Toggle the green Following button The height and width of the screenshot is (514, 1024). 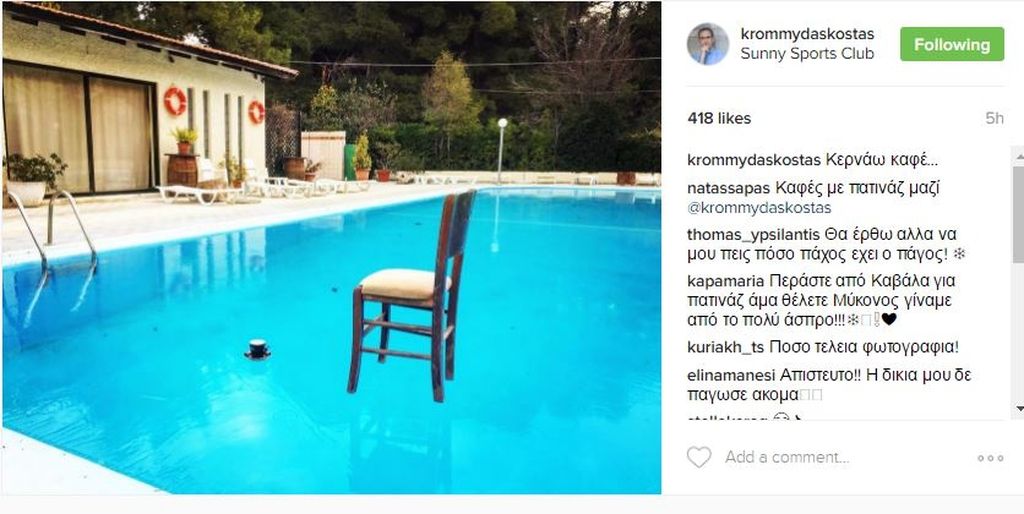[x=951, y=44]
